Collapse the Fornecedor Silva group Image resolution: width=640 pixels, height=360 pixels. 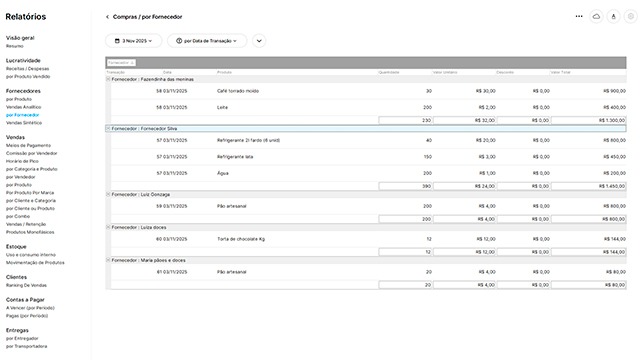click(108, 129)
